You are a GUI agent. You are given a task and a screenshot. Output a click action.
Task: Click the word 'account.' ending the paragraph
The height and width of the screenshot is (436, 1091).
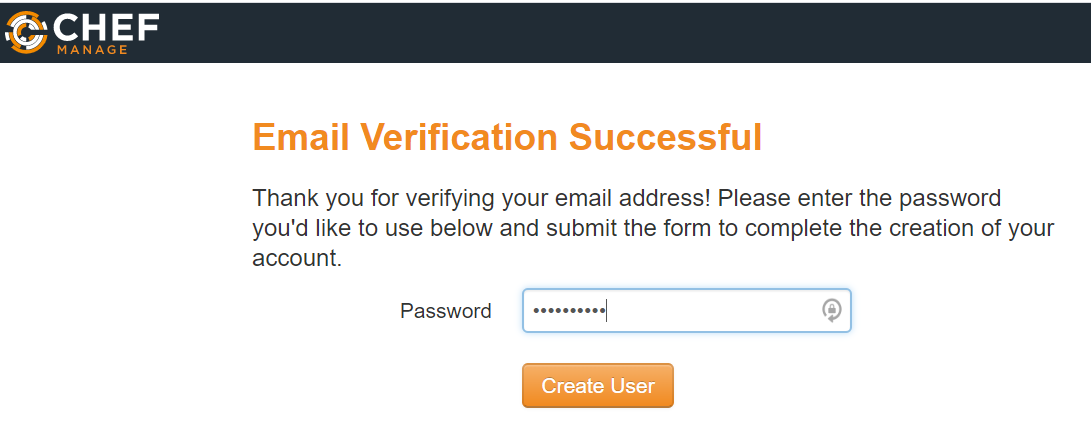pyautogui.click(x=297, y=258)
